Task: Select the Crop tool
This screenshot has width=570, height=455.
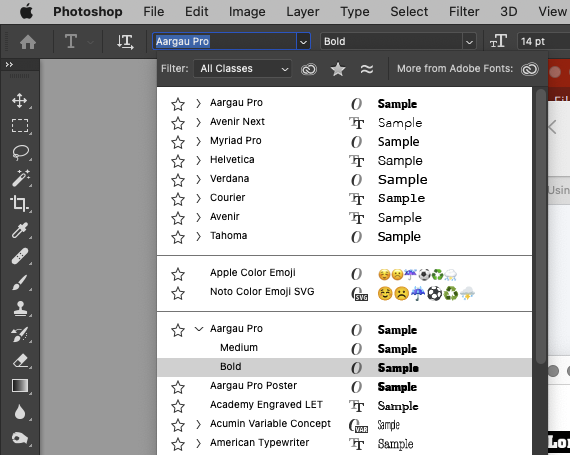Action: [19, 204]
